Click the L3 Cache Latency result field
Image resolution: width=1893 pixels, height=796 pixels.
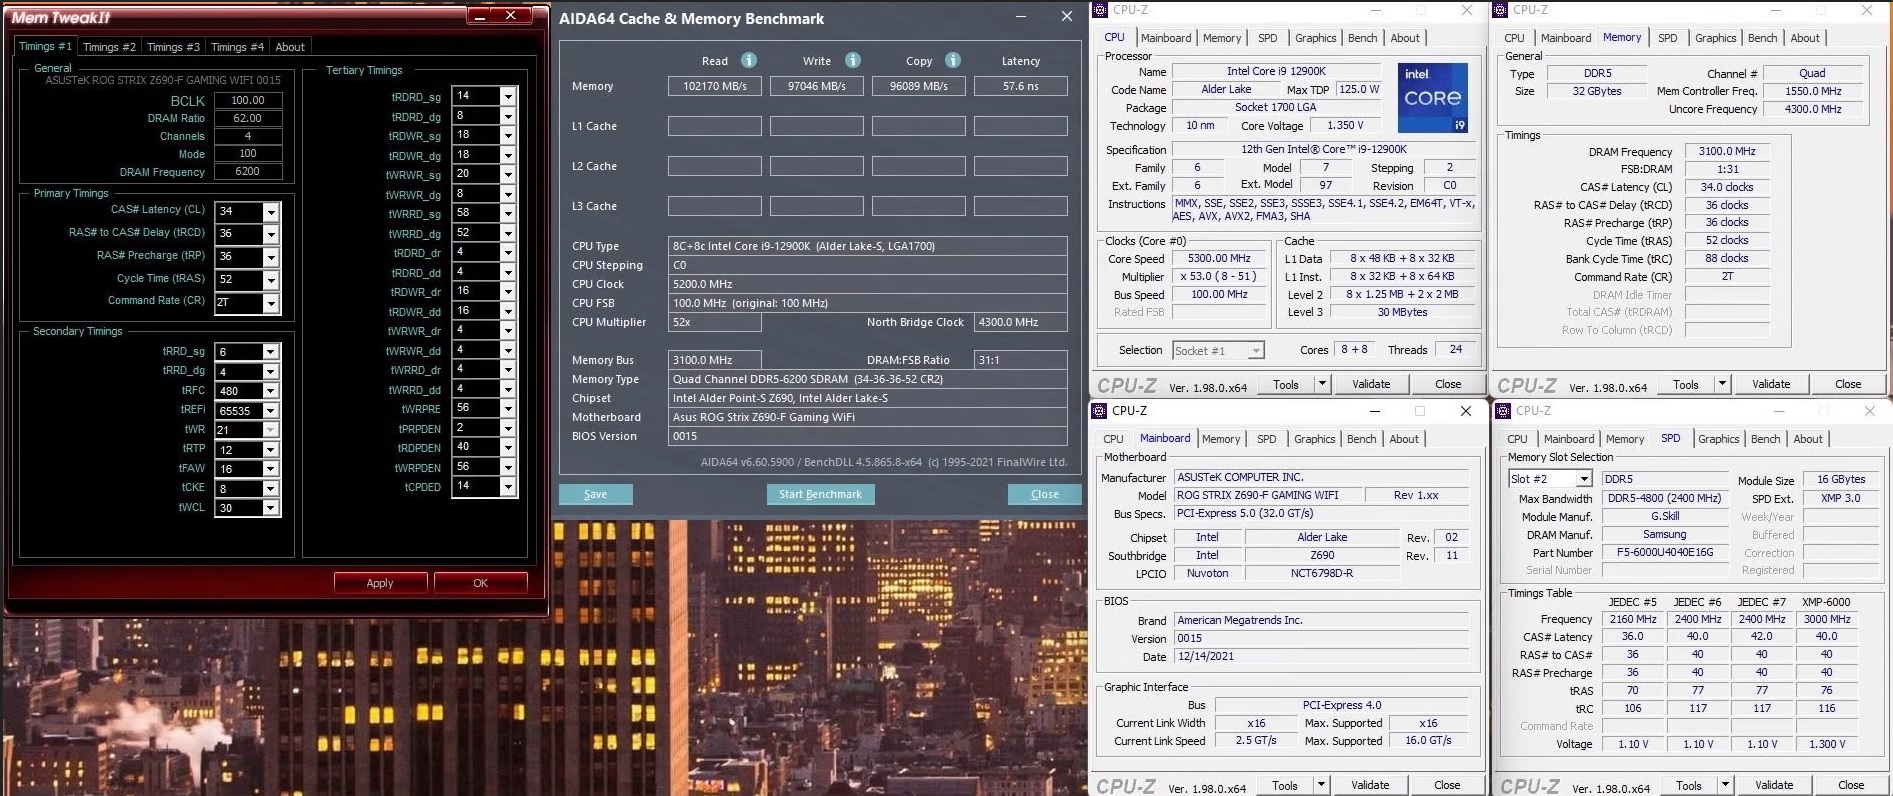pos(1020,206)
